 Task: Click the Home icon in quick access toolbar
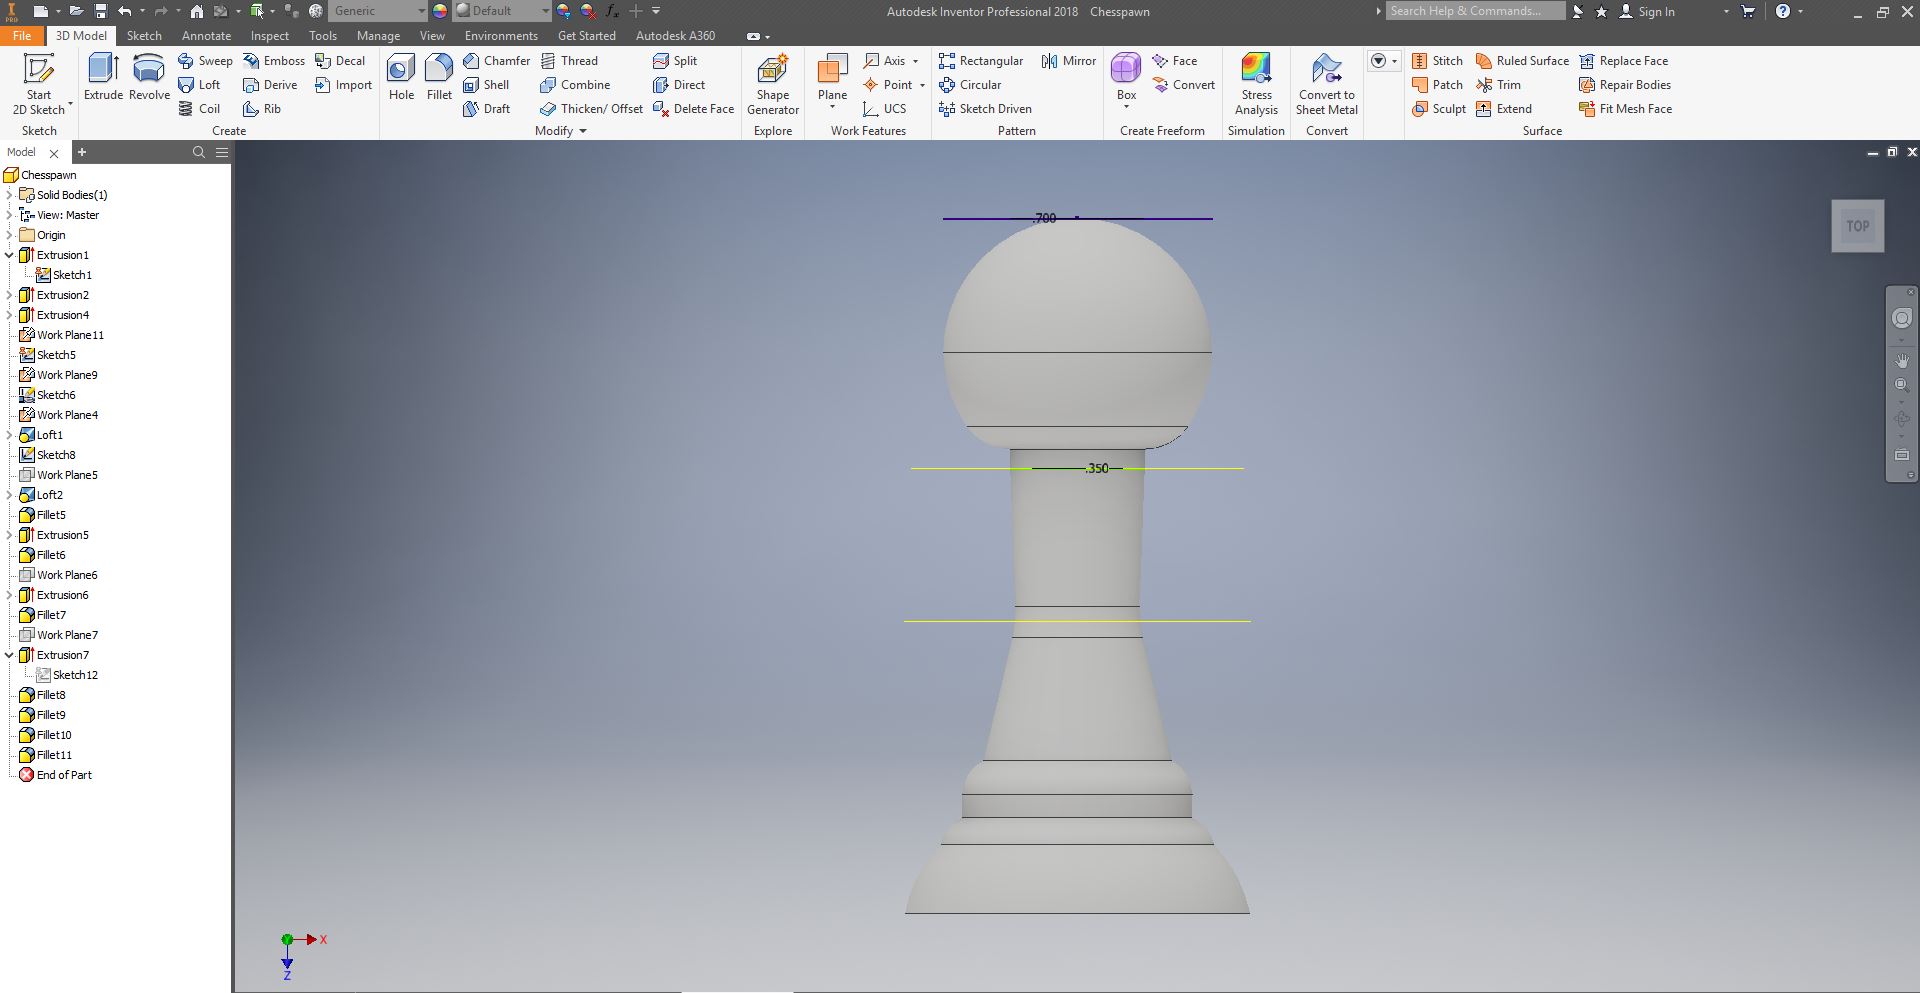click(x=197, y=11)
